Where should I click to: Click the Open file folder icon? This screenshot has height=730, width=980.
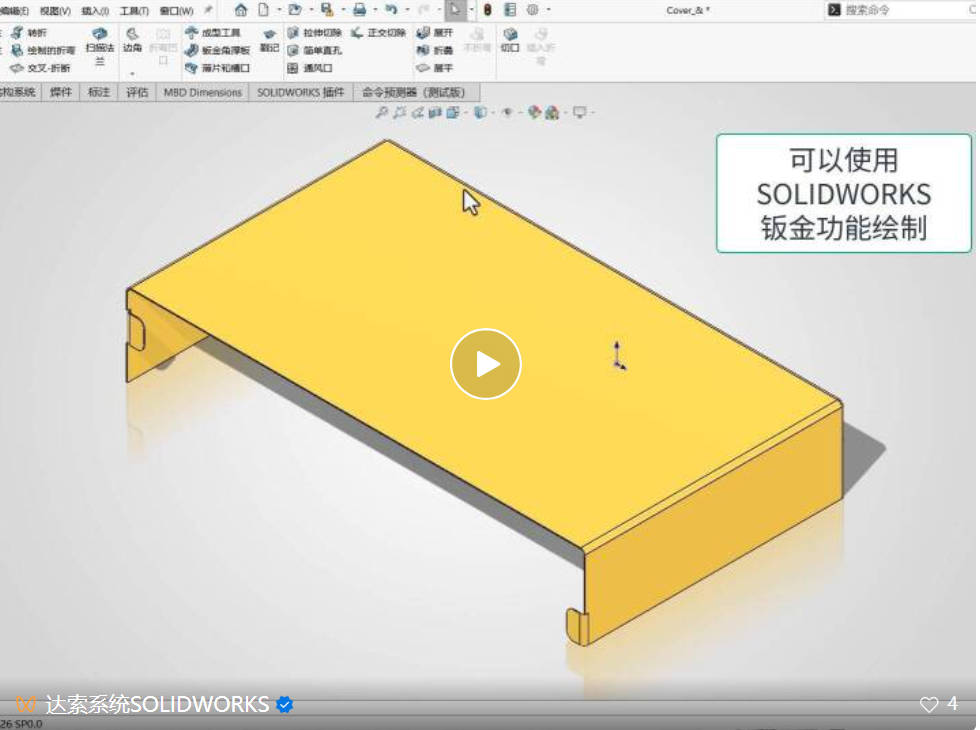(295, 9)
